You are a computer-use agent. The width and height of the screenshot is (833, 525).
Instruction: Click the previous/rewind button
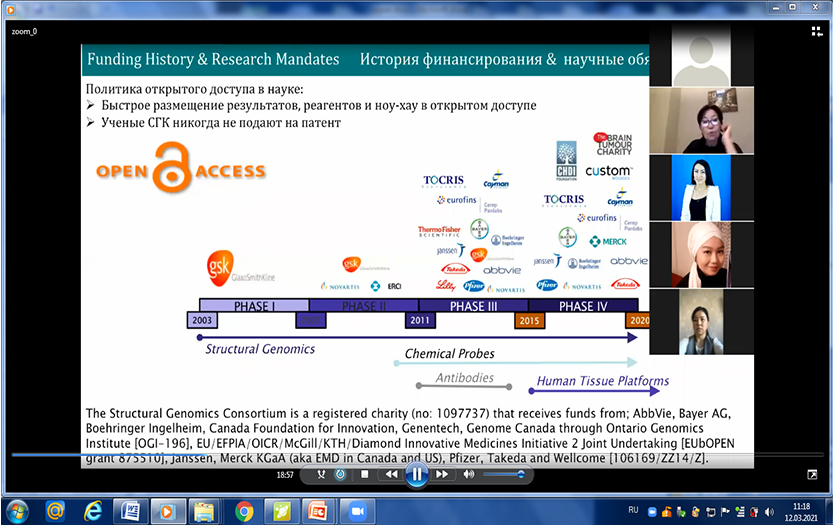(392, 474)
